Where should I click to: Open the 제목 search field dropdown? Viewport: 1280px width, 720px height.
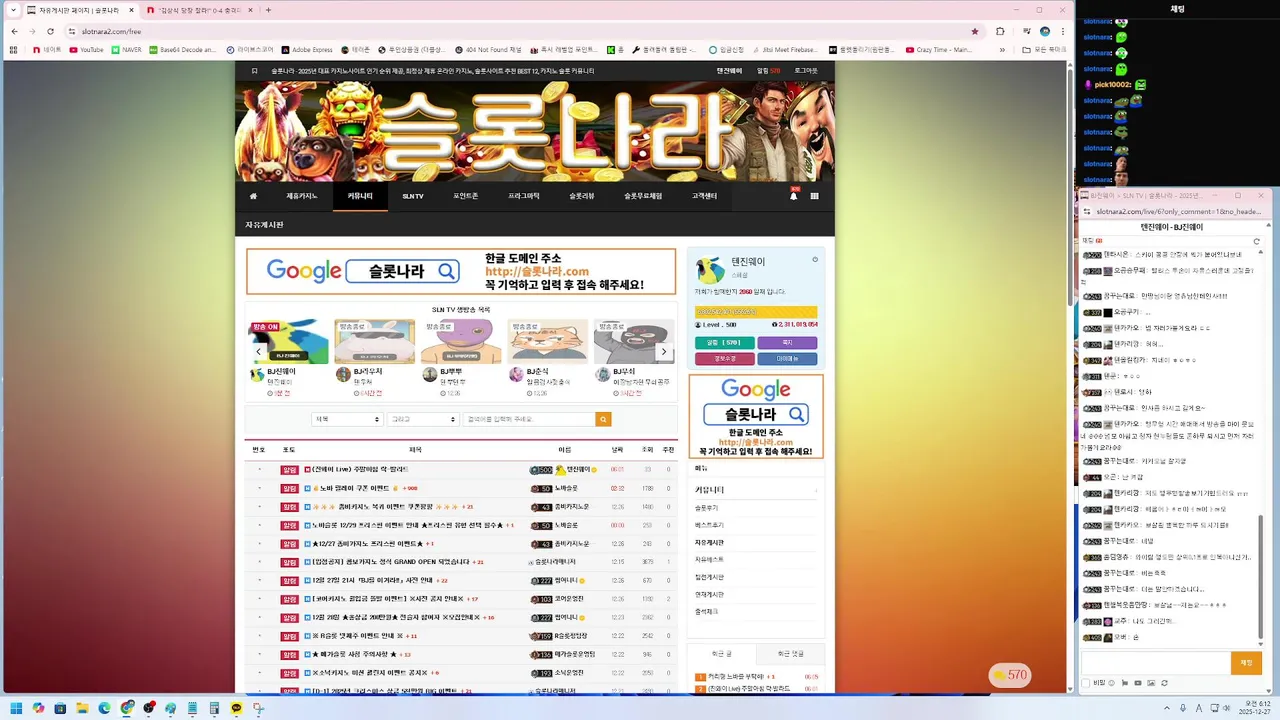[x=346, y=419]
